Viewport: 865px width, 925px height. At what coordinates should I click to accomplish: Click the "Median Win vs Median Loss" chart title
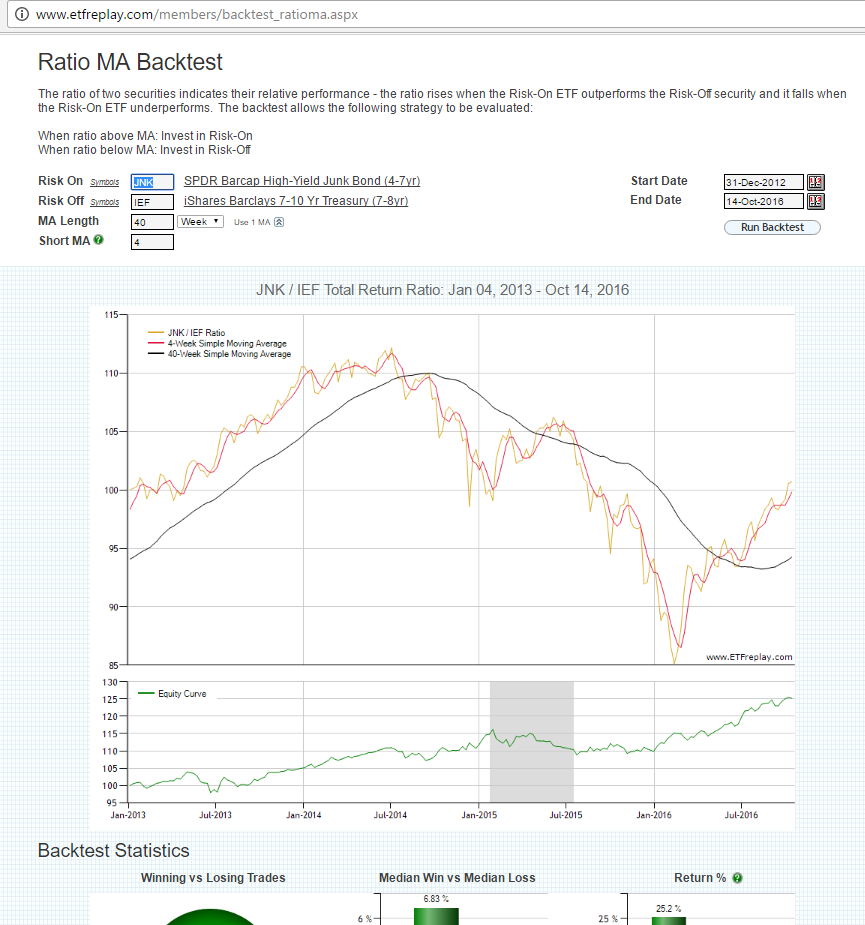click(457, 878)
